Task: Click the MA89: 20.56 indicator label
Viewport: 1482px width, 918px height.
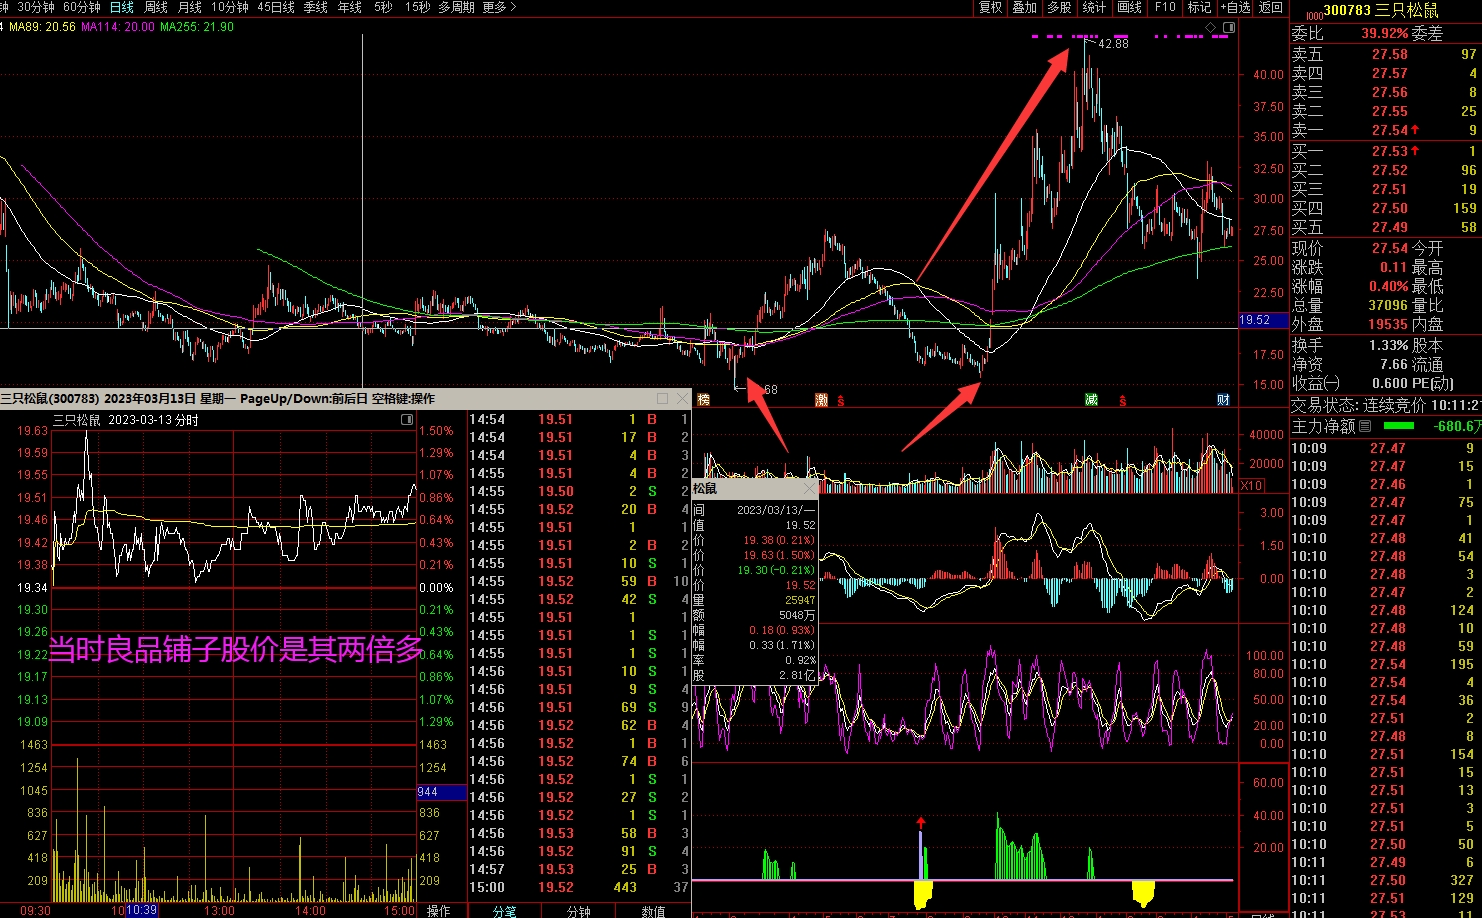Action: click(x=42, y=27)
